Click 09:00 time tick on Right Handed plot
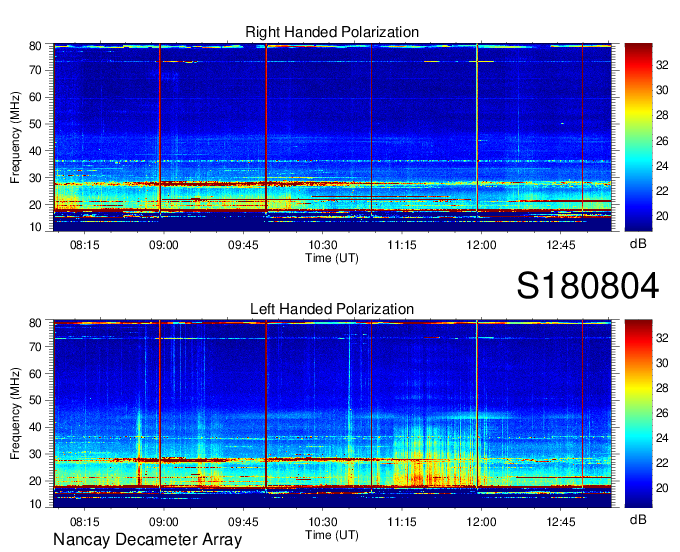 [163, 245]
